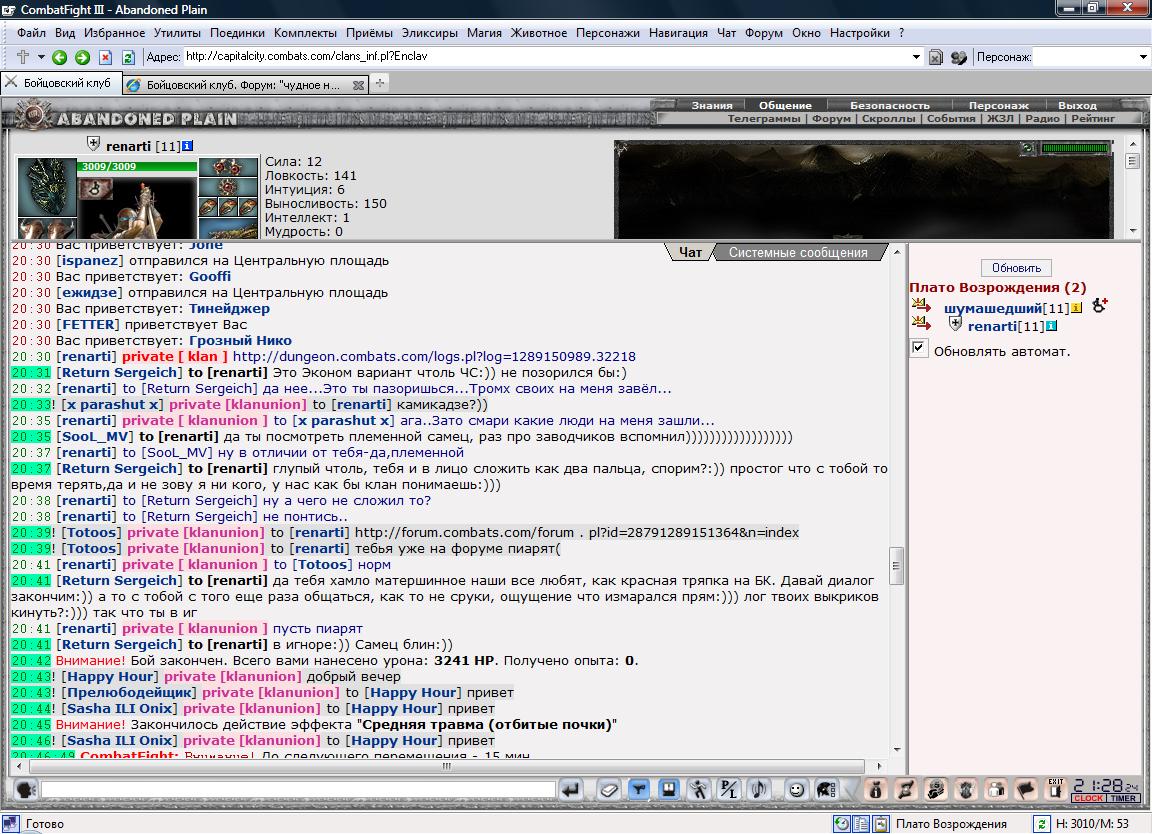
Task: Click the users icon beside Персонаж label
Action: (958, 57)
